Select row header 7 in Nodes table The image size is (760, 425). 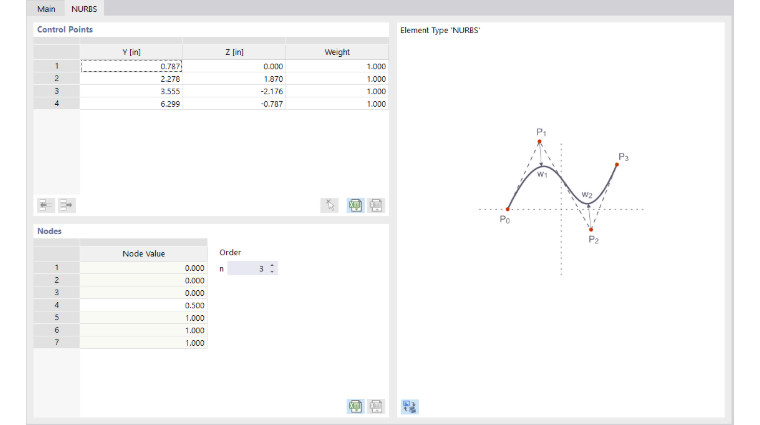[57, 343]
